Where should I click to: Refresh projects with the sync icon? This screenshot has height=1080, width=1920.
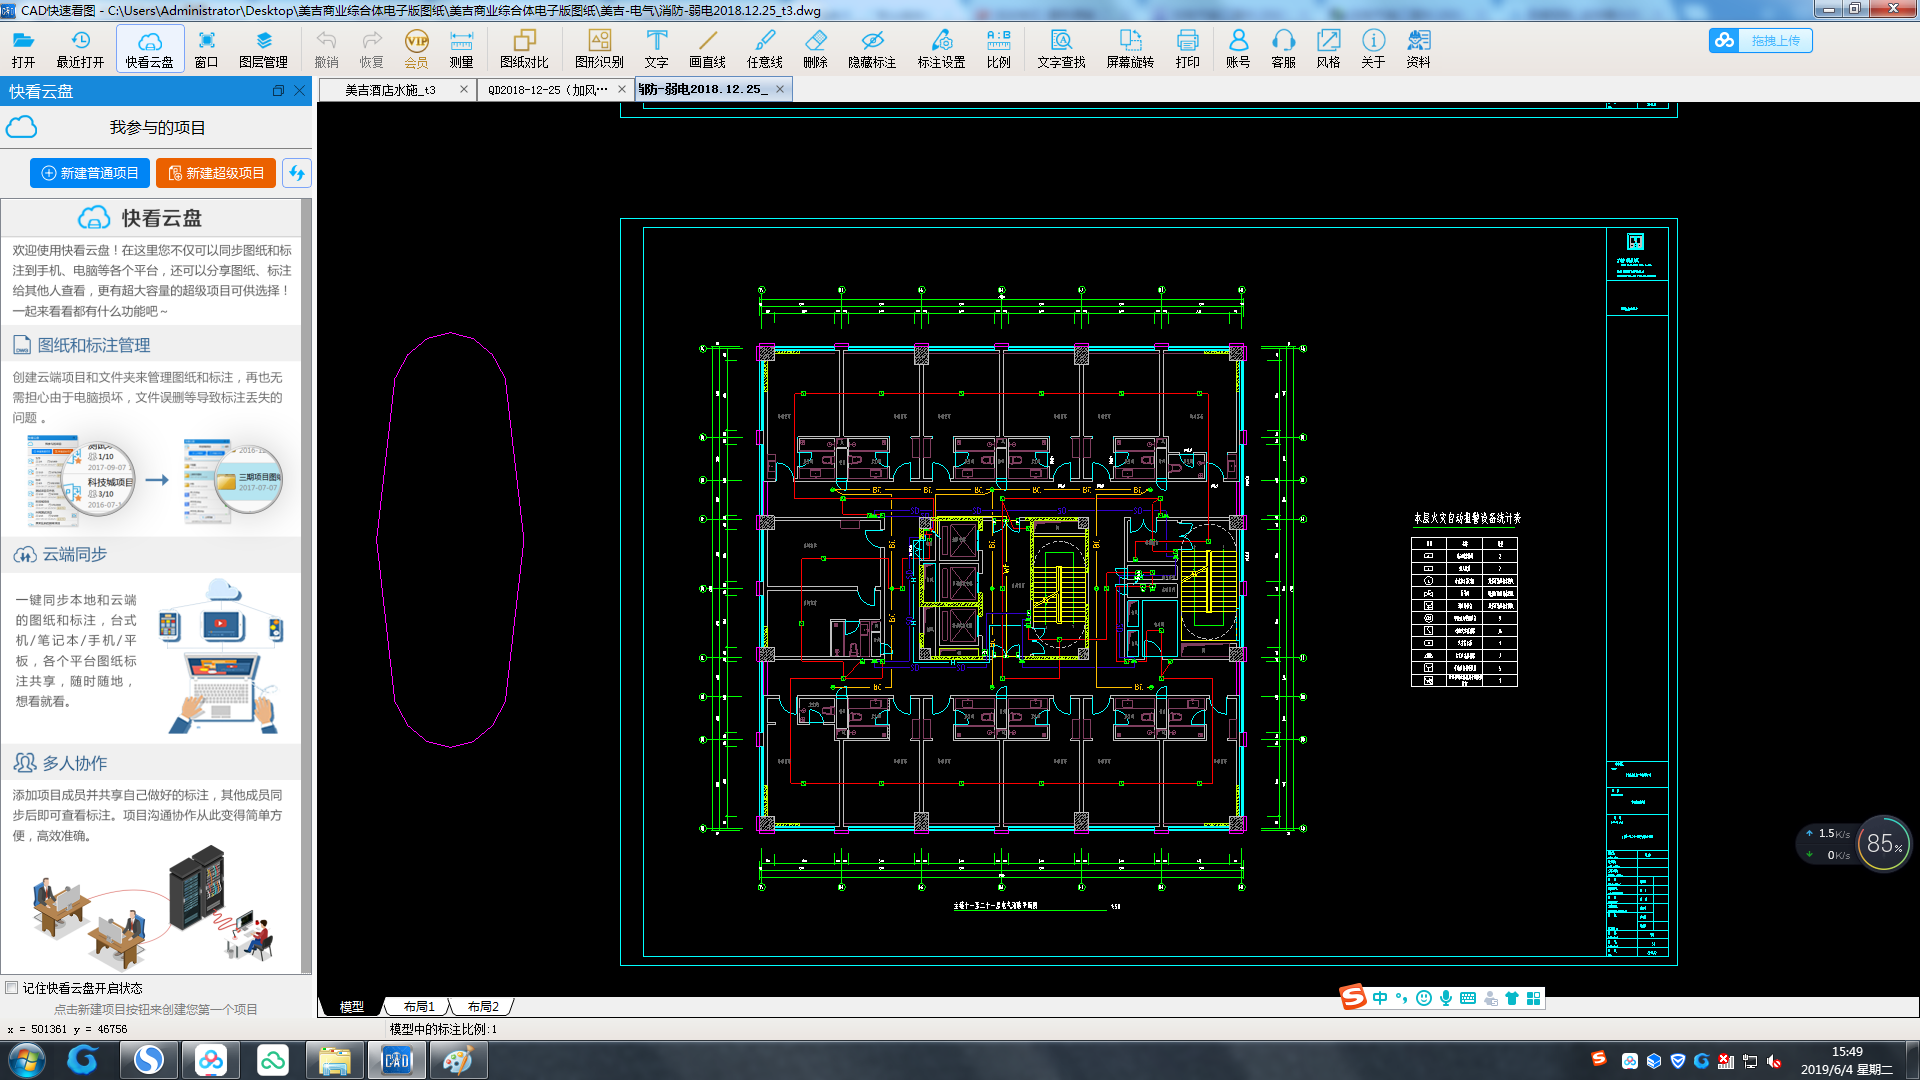[296, 173]
